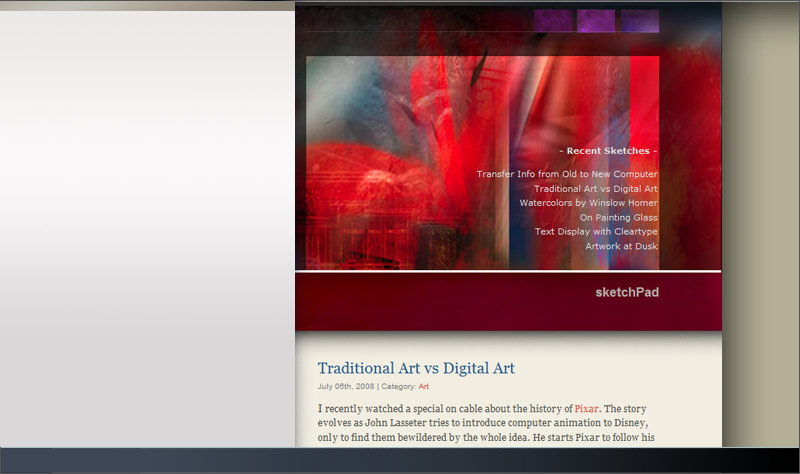The width and height of the screenshot is (800, 474).
Task: Open the blue 'Traditional Art vs Digital Art' headline
Action: tap(416, 368)
